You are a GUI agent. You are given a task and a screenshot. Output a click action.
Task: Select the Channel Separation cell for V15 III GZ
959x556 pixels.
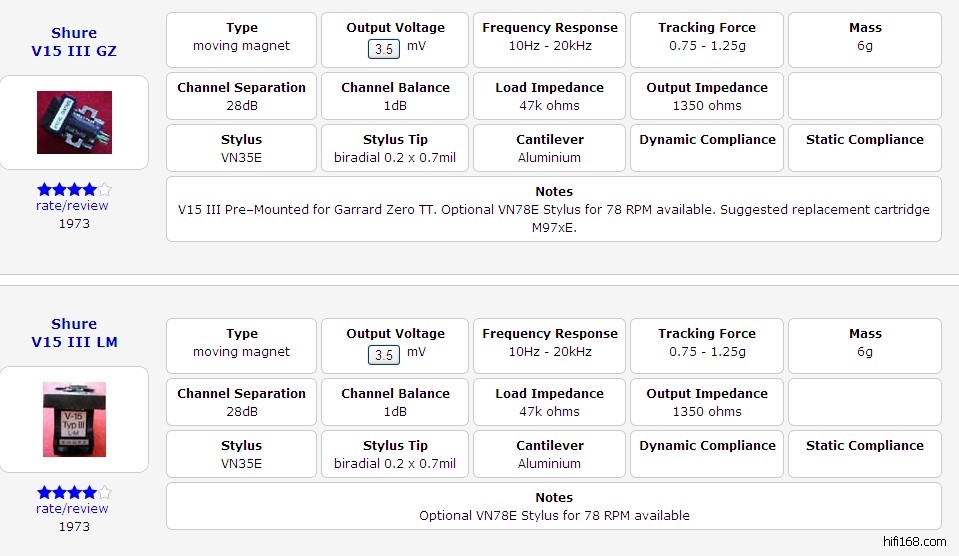[241, 96]
